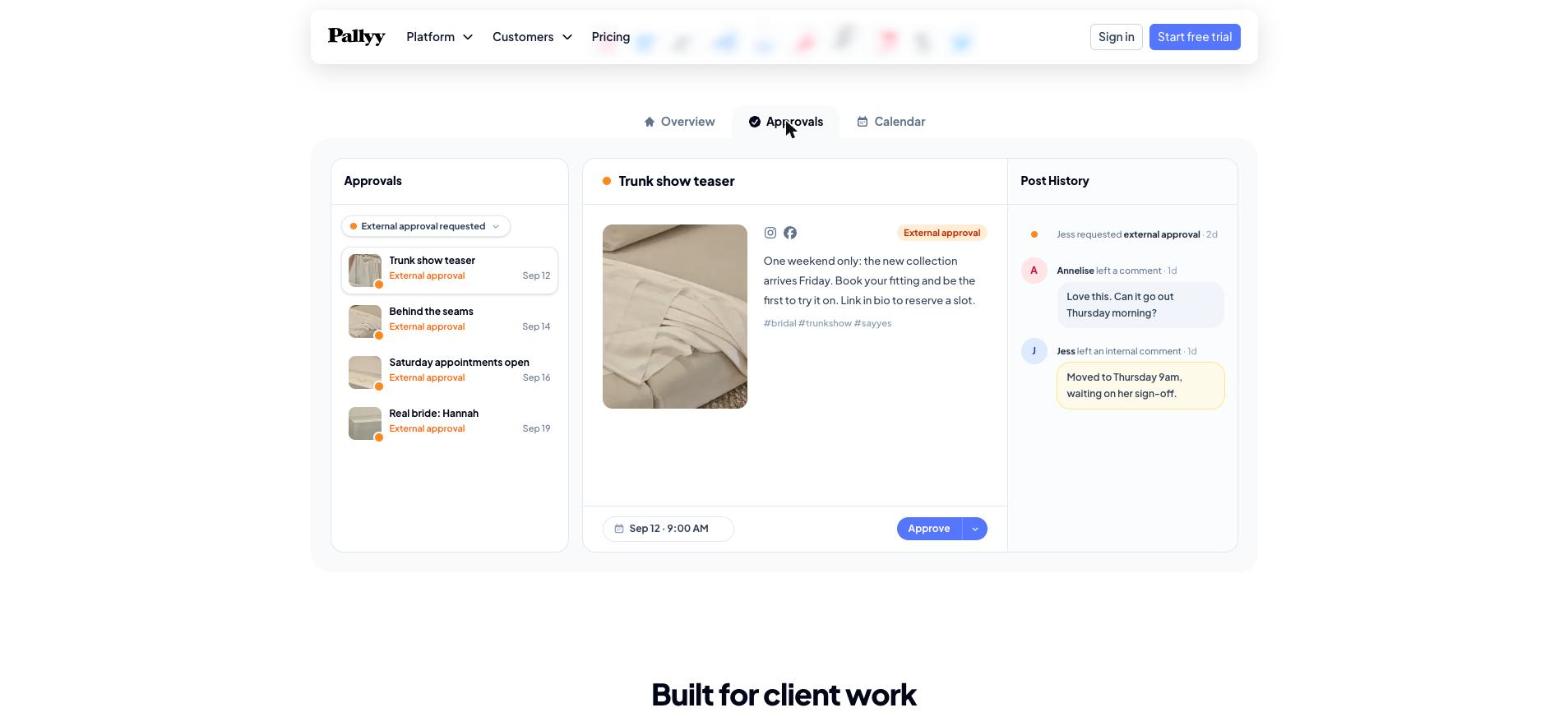
Task: Select the Approvals tab
Action: 786,122
